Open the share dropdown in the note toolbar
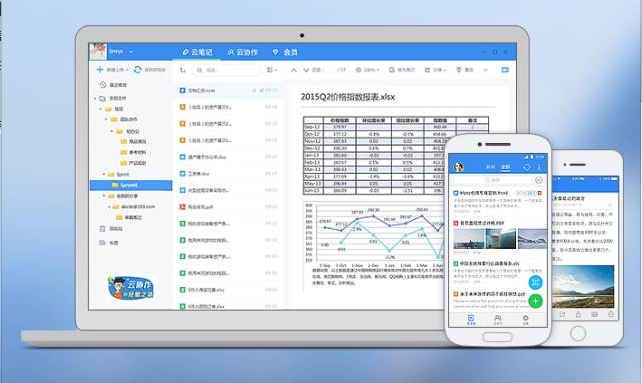Viewport: 642px width, 383px height. pos(435,70)
